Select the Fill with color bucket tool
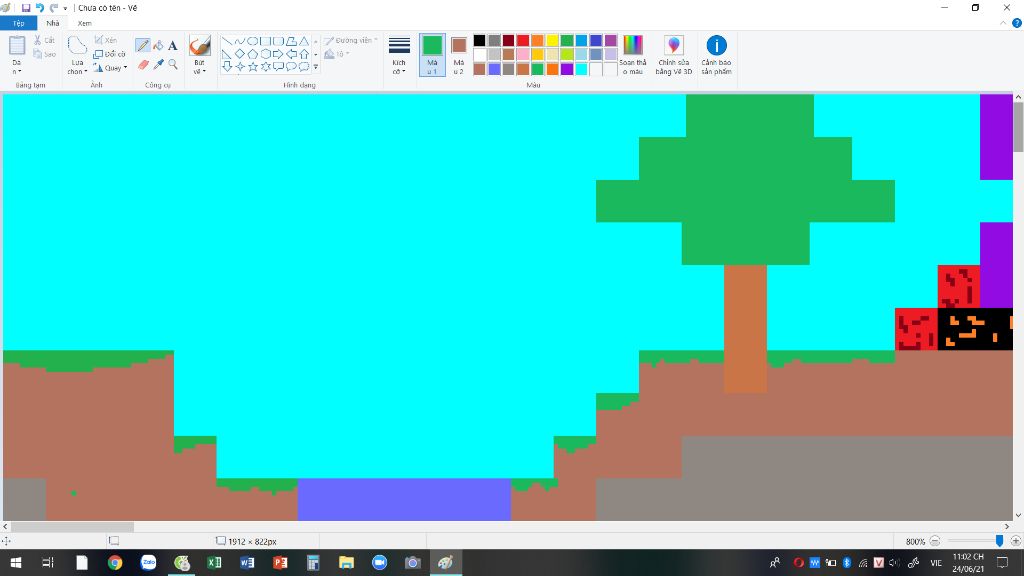The width and height of the screenshot is (1024, 576). 159,45
